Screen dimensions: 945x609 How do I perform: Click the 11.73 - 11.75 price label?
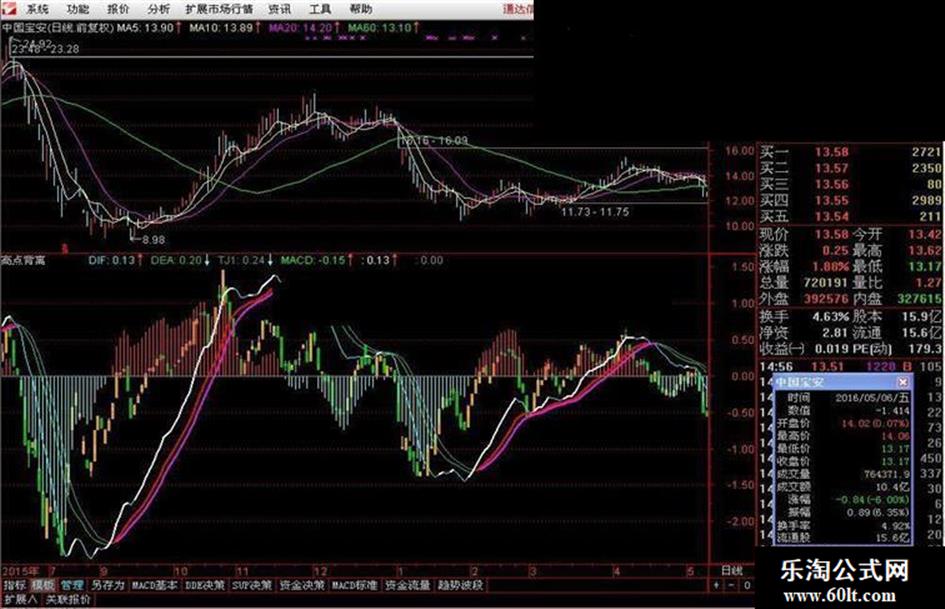pos(595,212)
